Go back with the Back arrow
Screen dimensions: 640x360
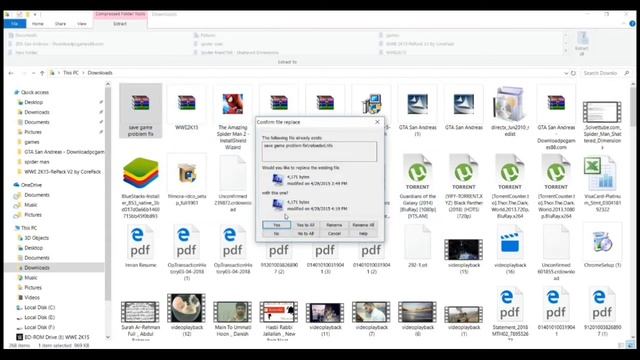pyautogui.click(x=11, y=73)
